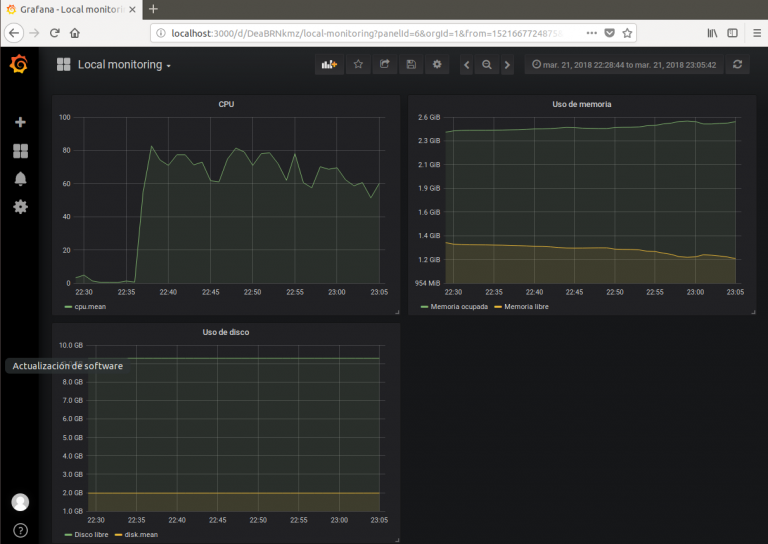The height and width of the screenshot is (544, 768).
Task: Open the Create plus menu in sidebar
Action: point(20,122)
